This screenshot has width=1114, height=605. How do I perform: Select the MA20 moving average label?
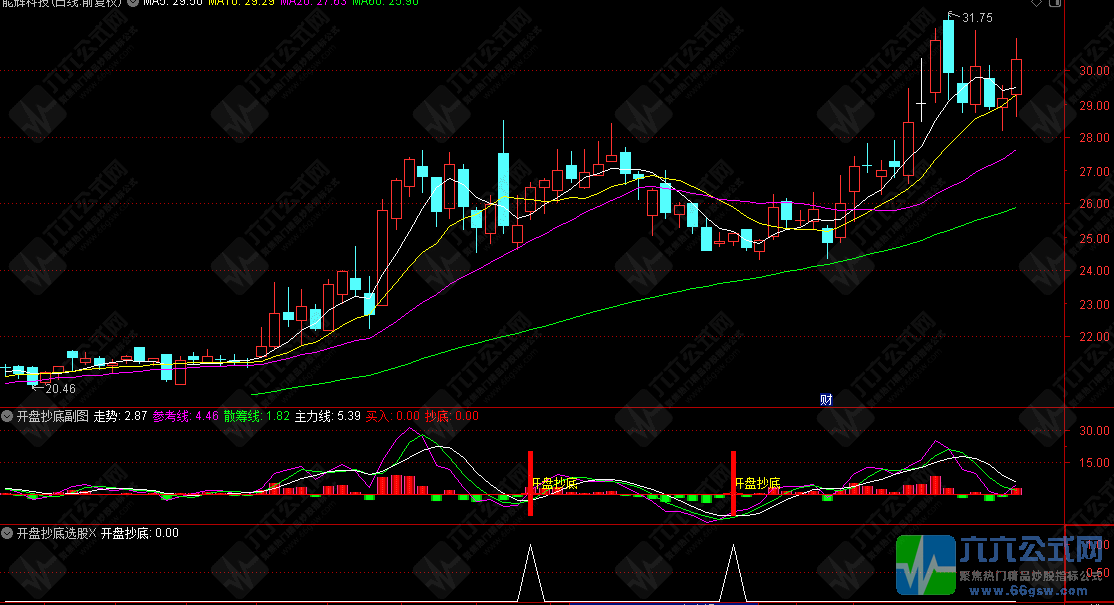click(313, 3)
